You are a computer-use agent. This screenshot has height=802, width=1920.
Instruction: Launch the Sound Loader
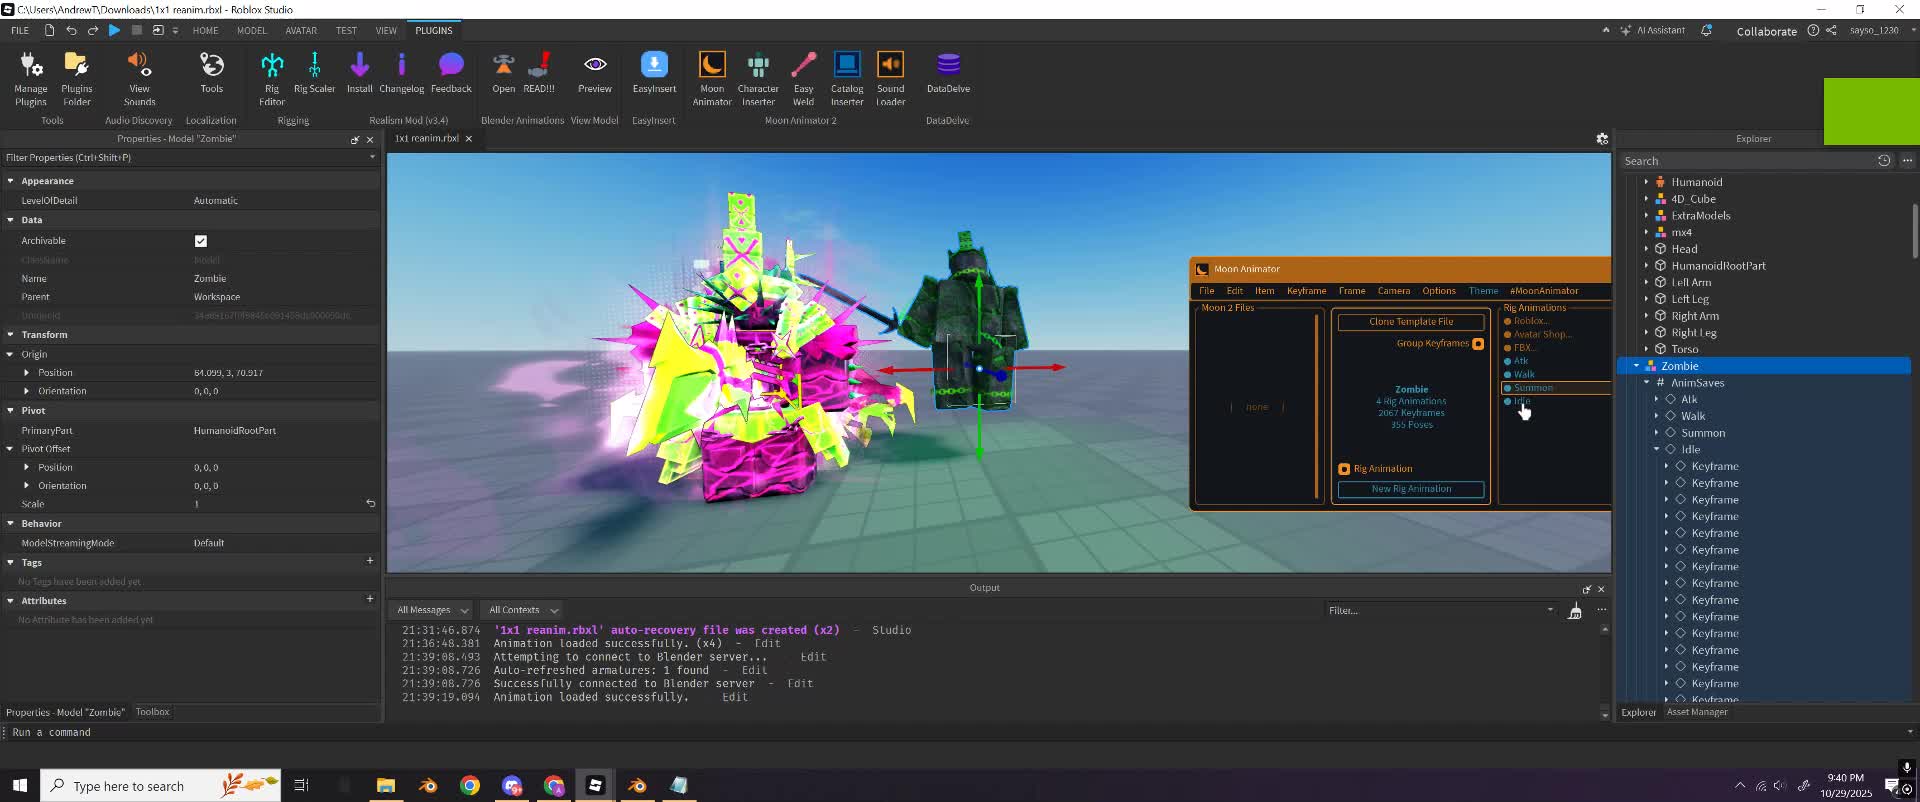coord(890,78)
